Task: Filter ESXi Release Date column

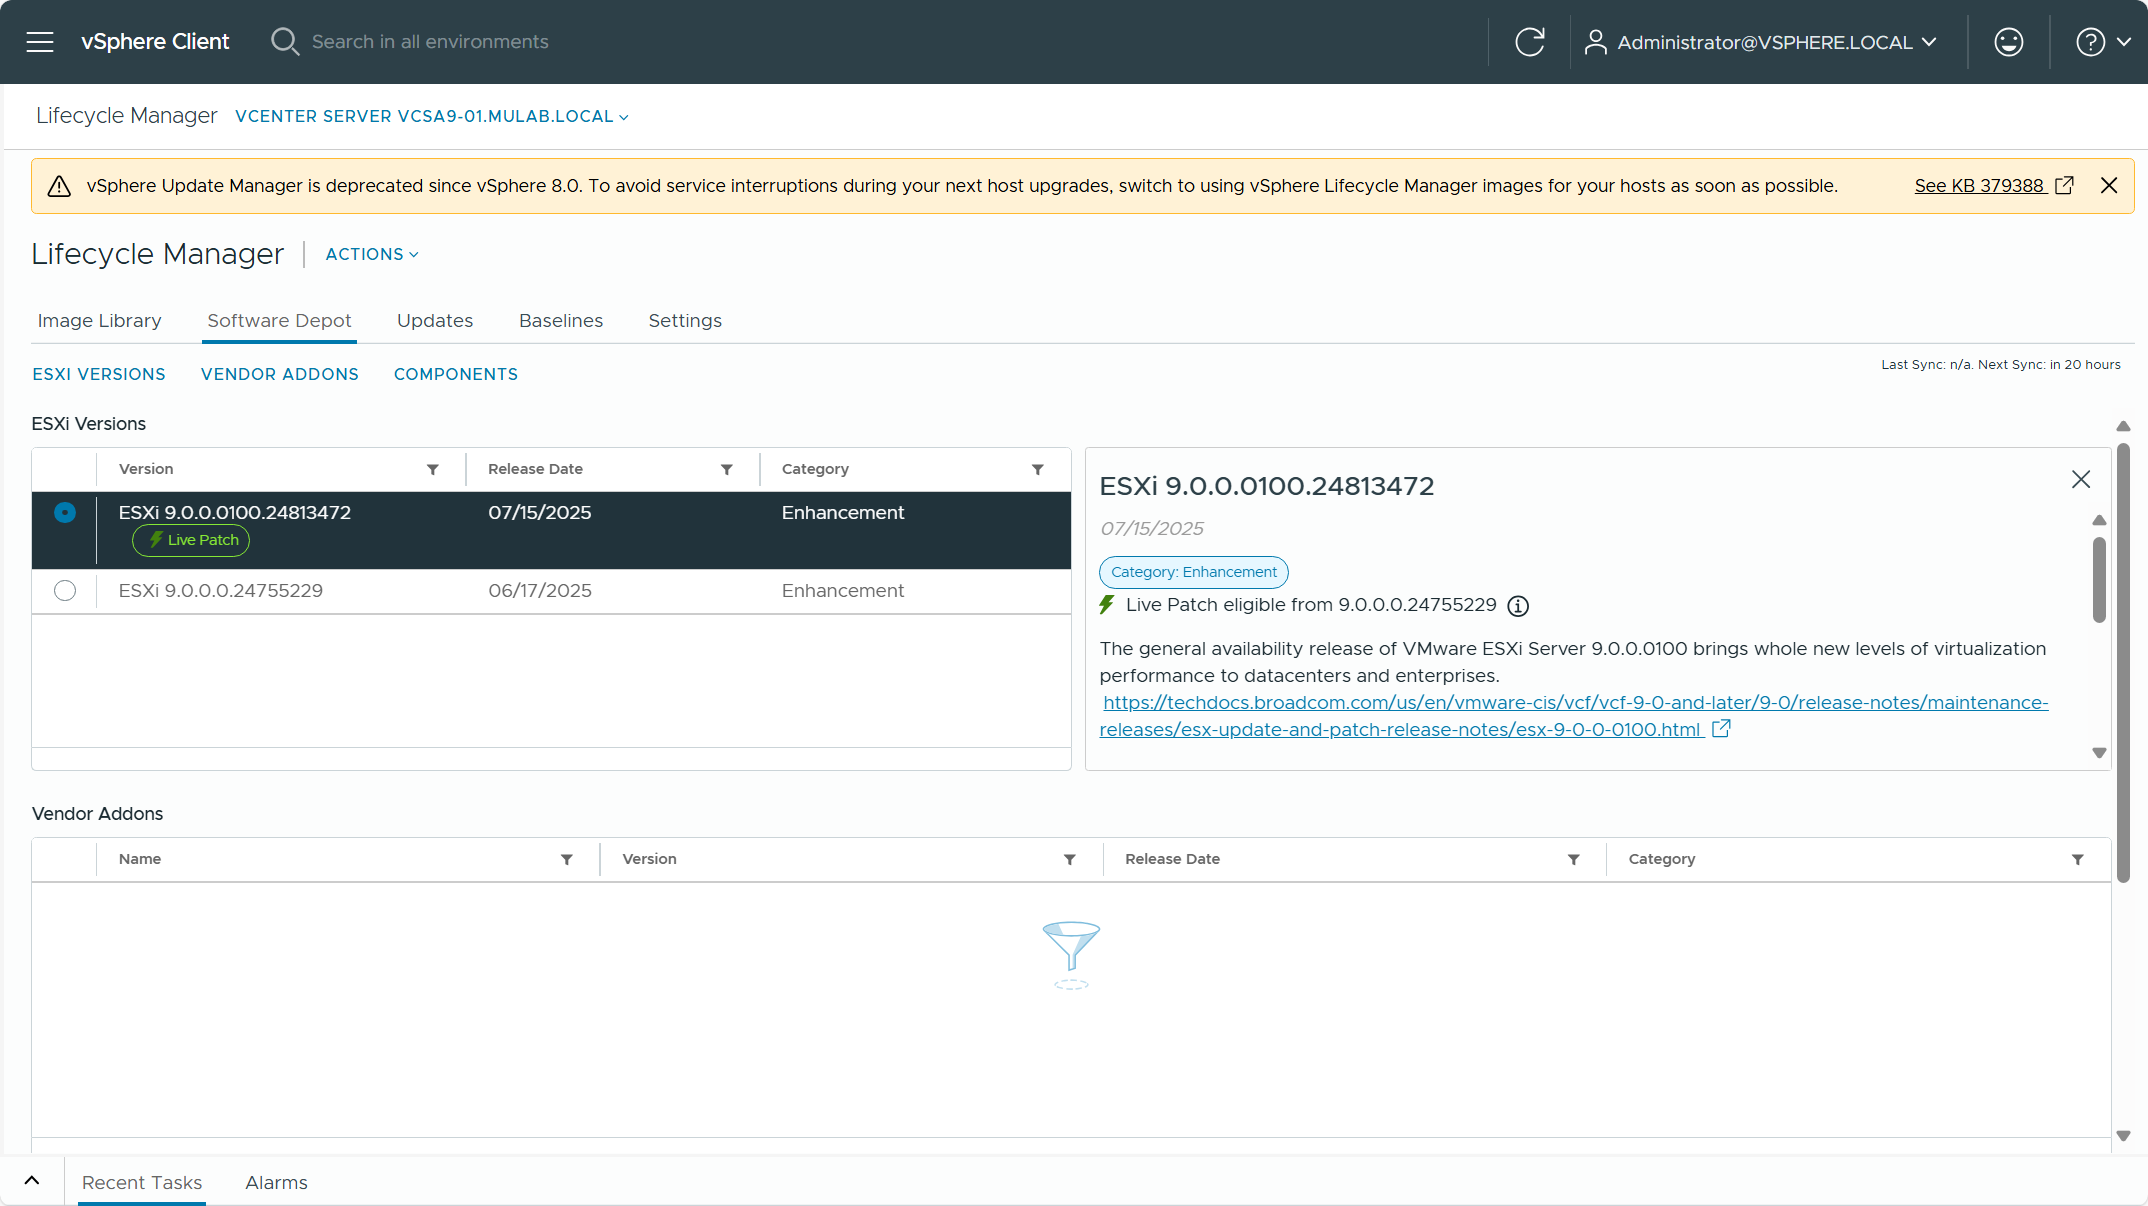Action: point(727,469)
